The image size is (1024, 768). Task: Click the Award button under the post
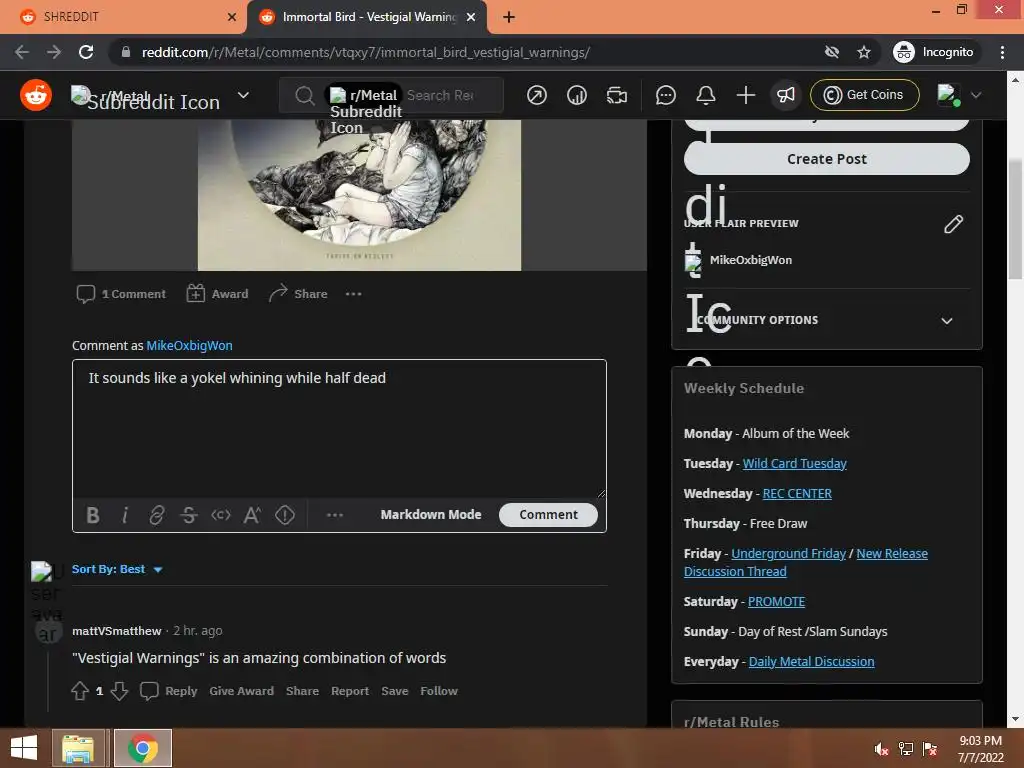(217, 294)
